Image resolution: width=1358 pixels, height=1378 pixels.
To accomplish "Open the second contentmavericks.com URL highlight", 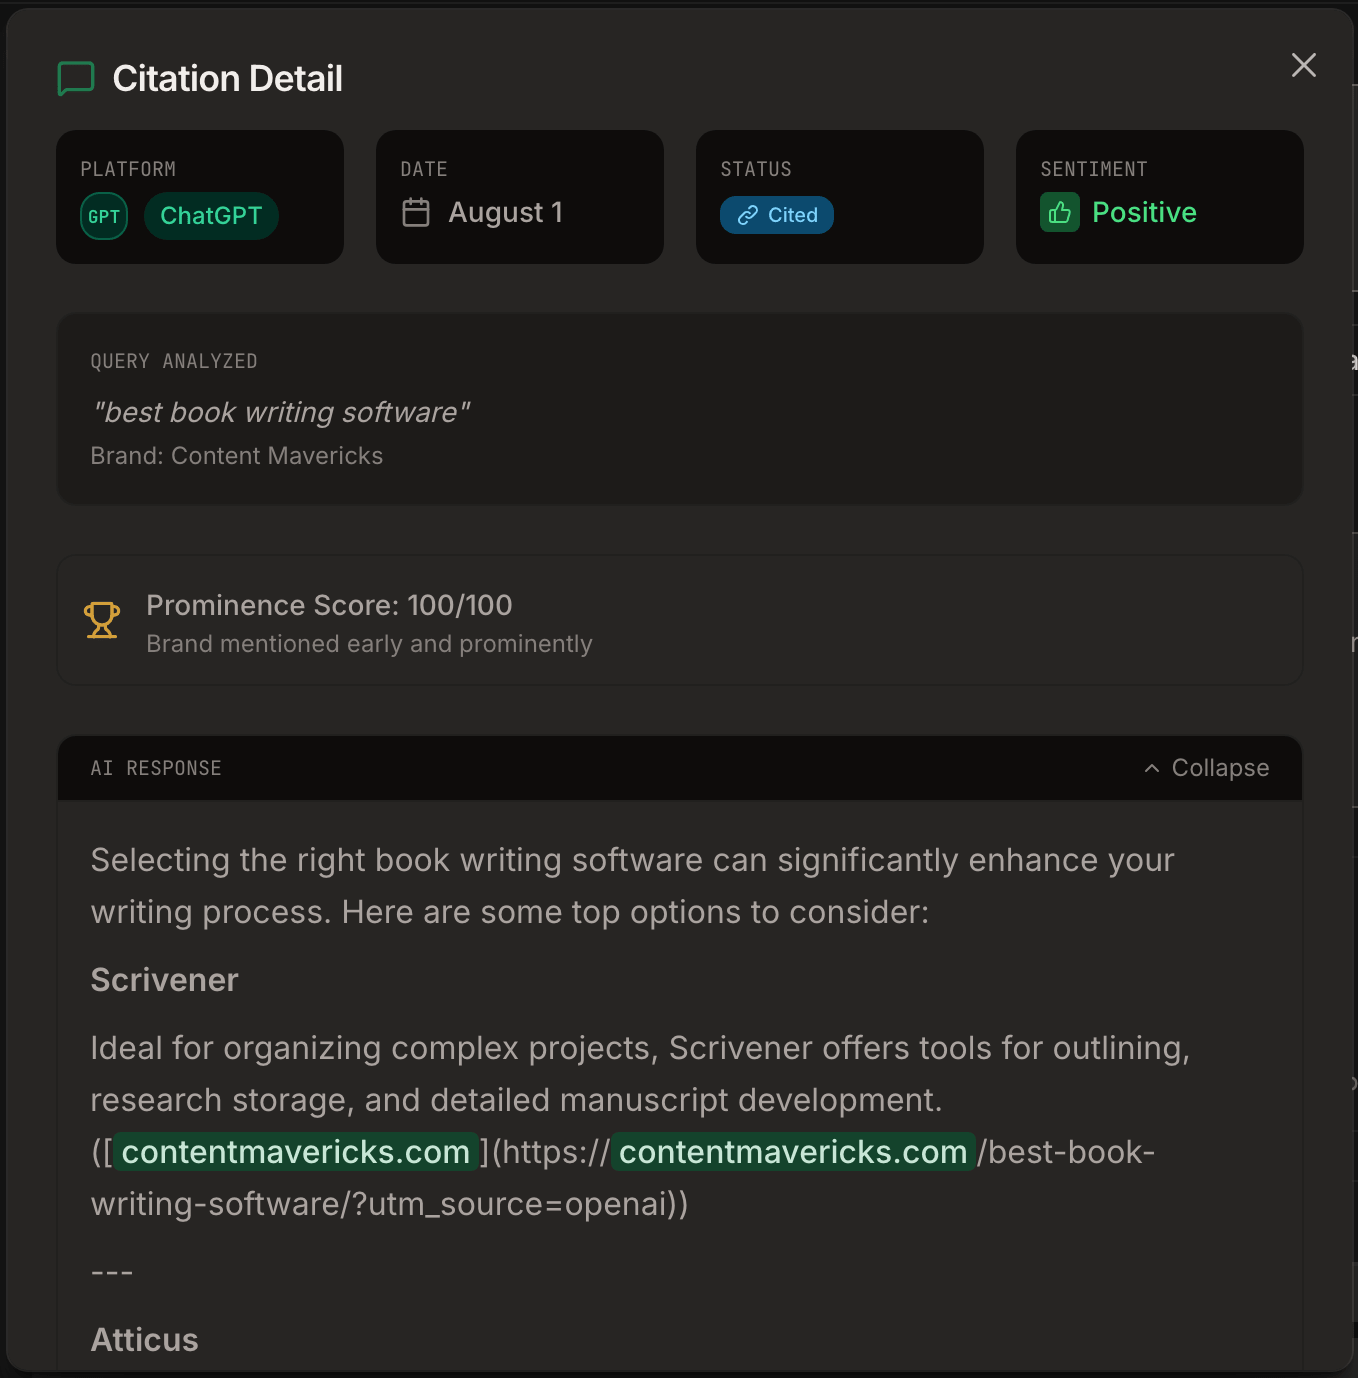I will [x=793, y=1152].
